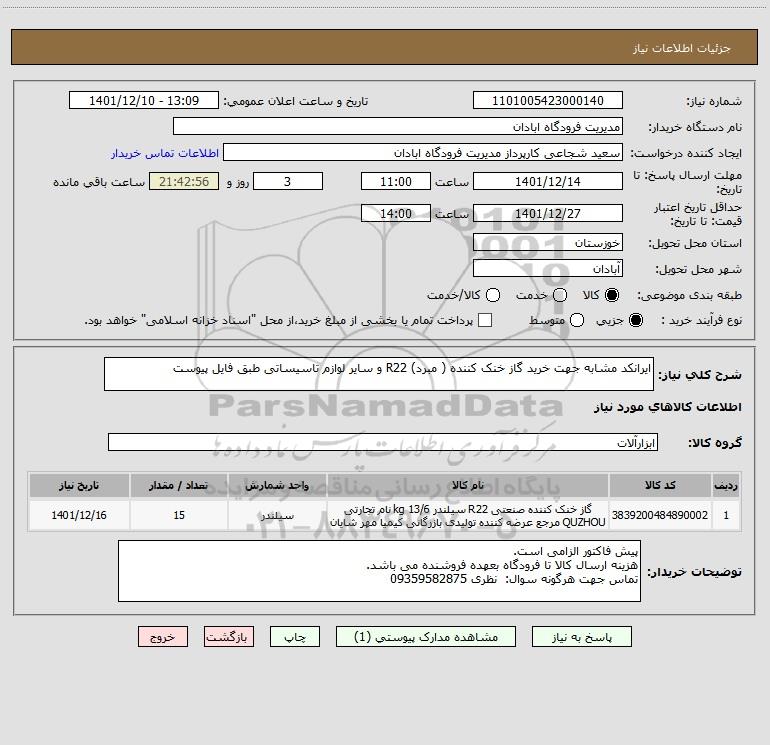Click column header تعداد / مقدار

tap(179, 486)
